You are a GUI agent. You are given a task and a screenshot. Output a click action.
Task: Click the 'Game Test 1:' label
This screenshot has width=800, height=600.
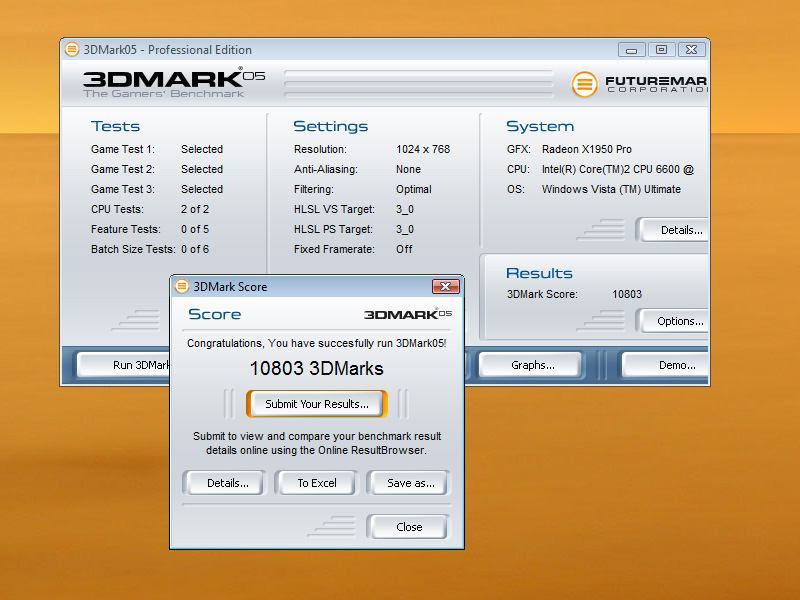(122, 149)
